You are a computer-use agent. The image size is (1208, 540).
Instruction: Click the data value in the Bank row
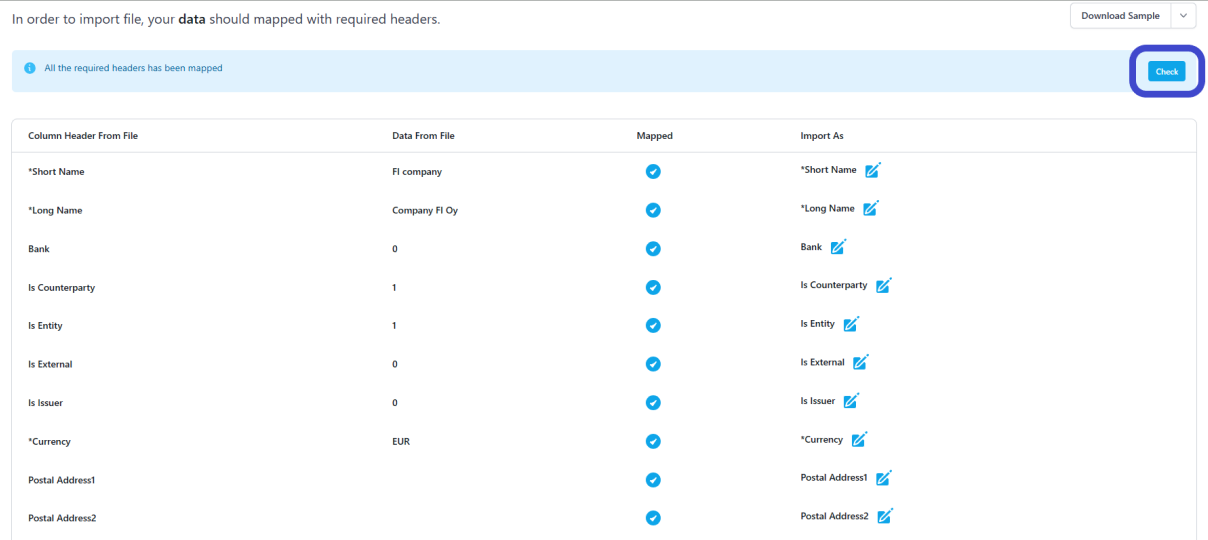[395, 249]
